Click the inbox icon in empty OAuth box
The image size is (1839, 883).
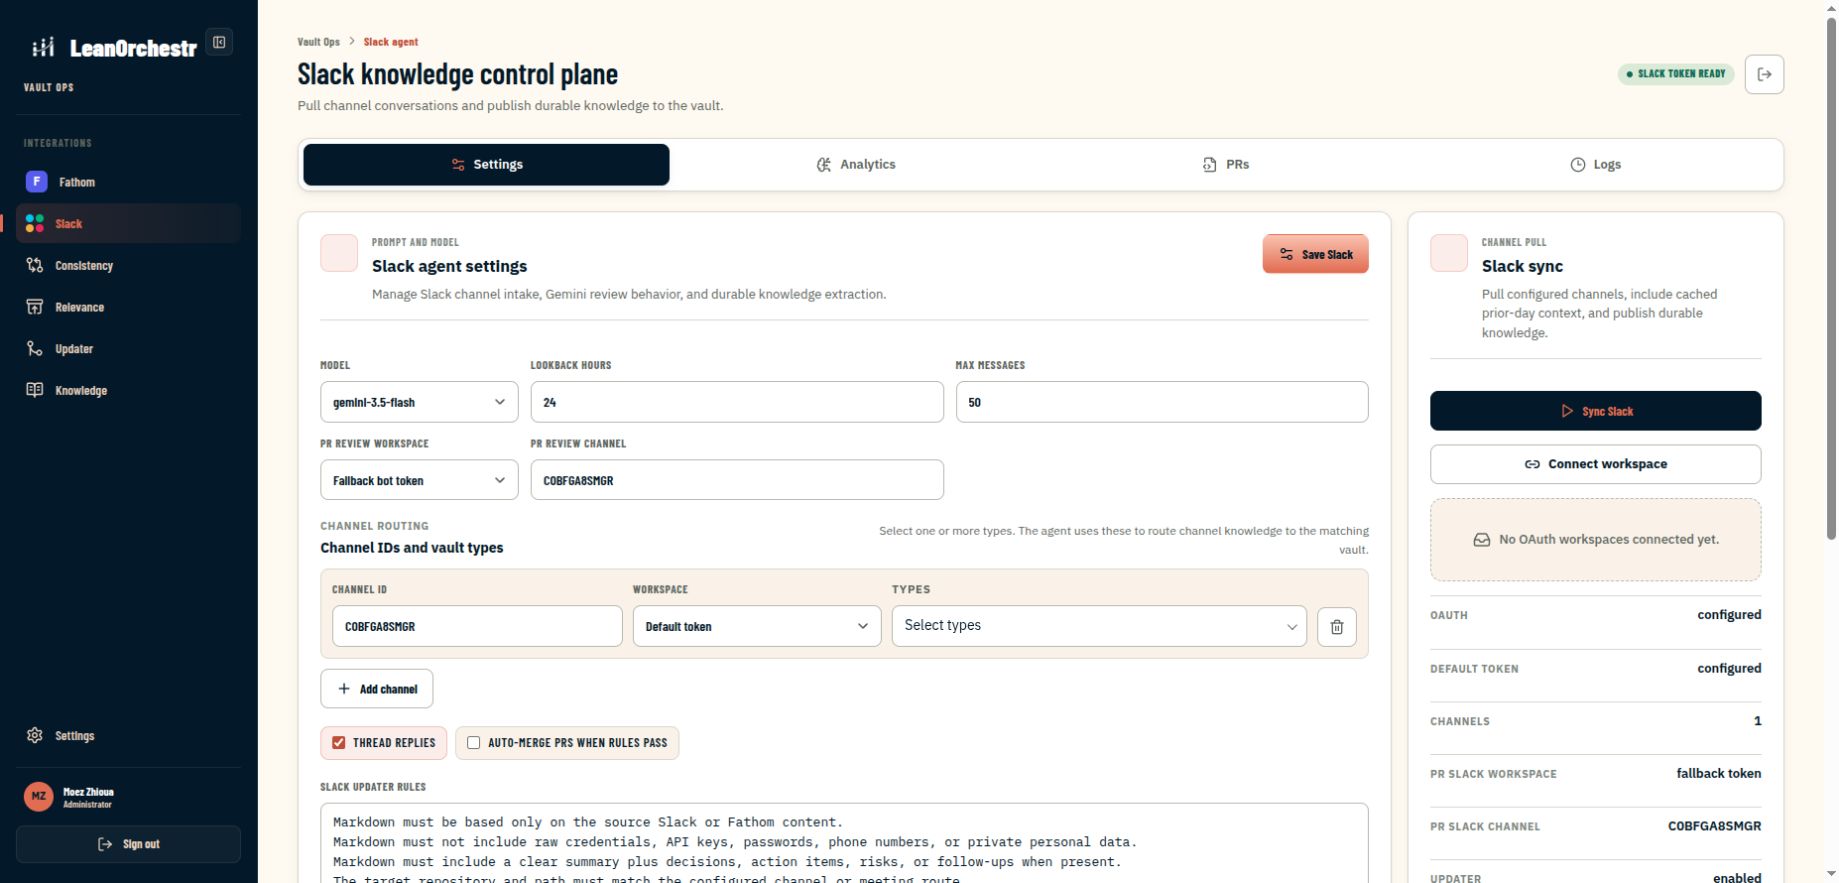(1481, 540)
